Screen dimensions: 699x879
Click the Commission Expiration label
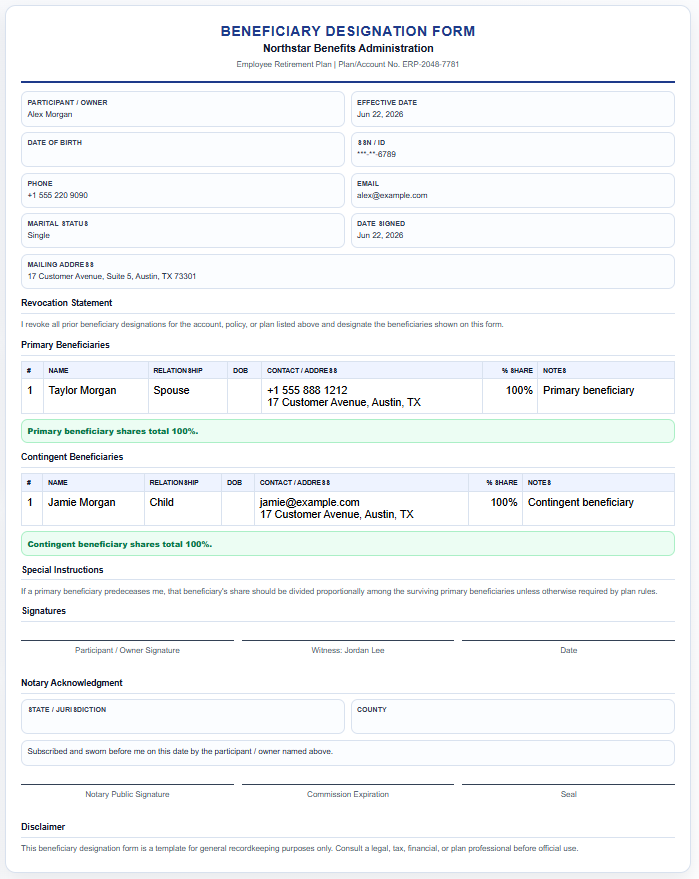pos(348,794)
